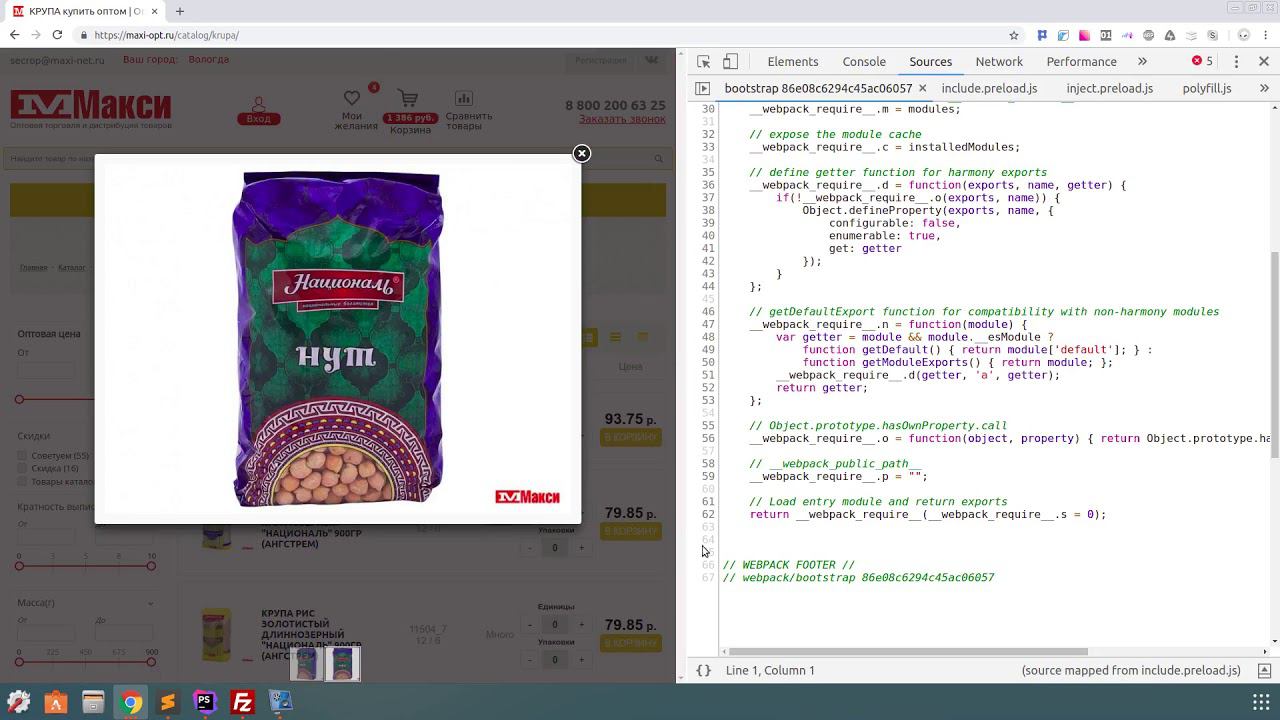Select the Sources panel tab
This screenshot has width=1280, height=720.
coord(930,61)
